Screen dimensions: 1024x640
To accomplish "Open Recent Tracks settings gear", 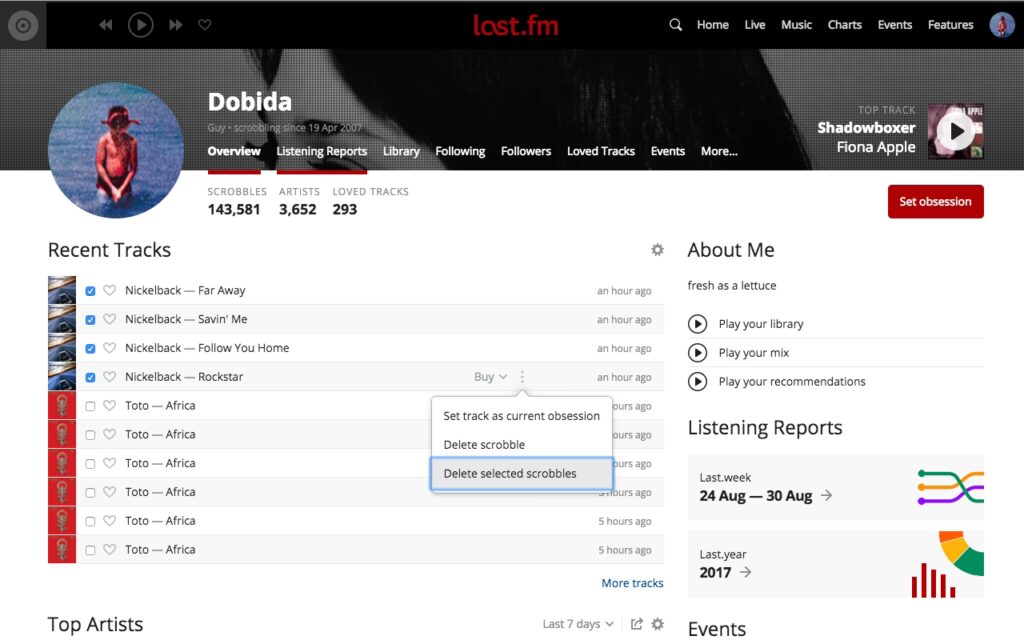I will point(657,250).
